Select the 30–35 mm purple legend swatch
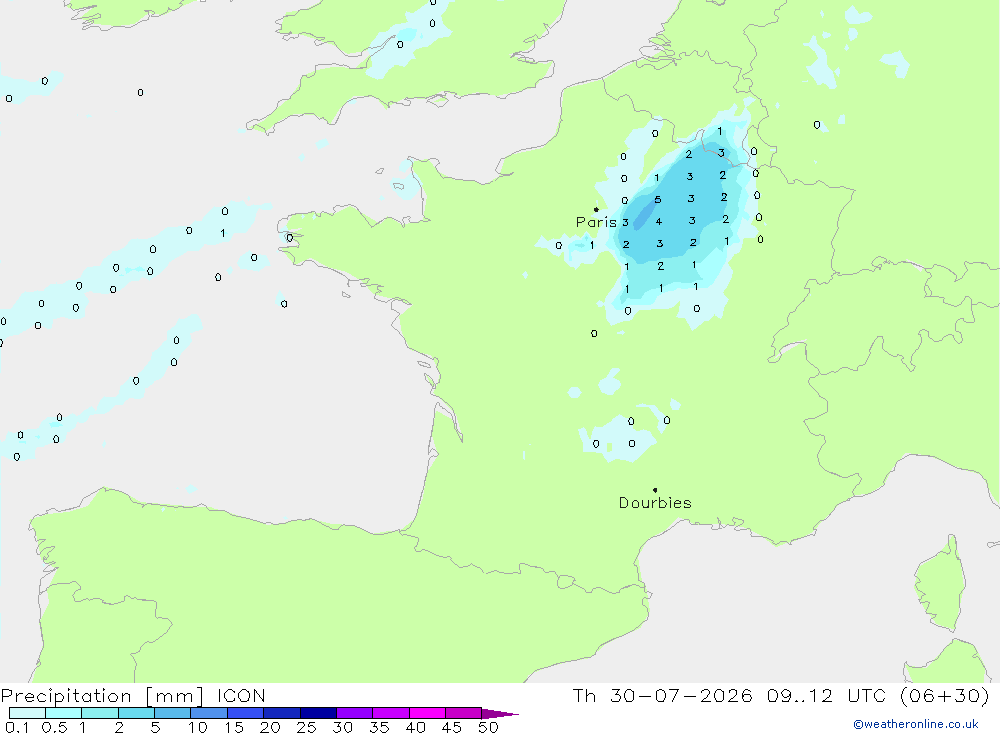Screen dimensions: 1000x733 [355, 713]
